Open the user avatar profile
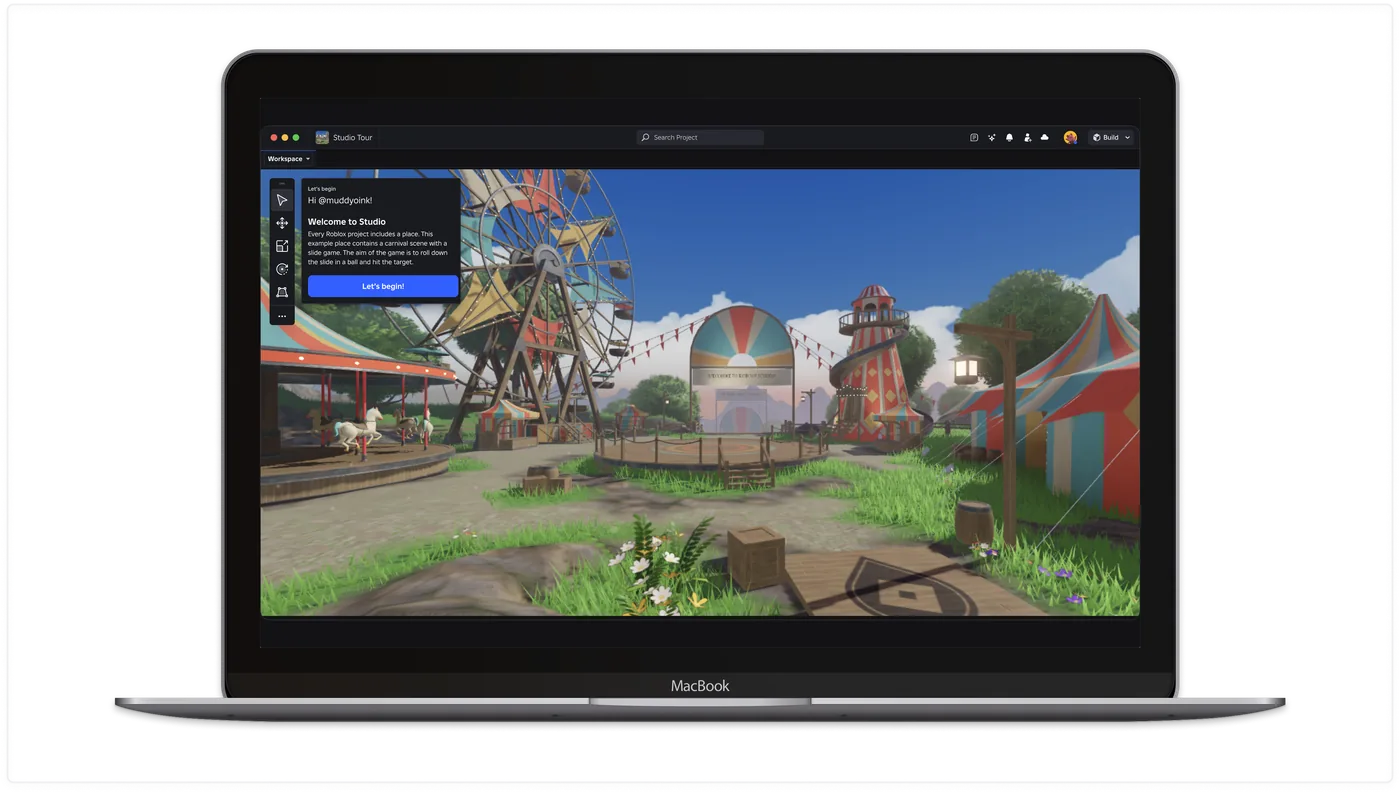Screen dimensions: 1400x793 pos(1070,137)
